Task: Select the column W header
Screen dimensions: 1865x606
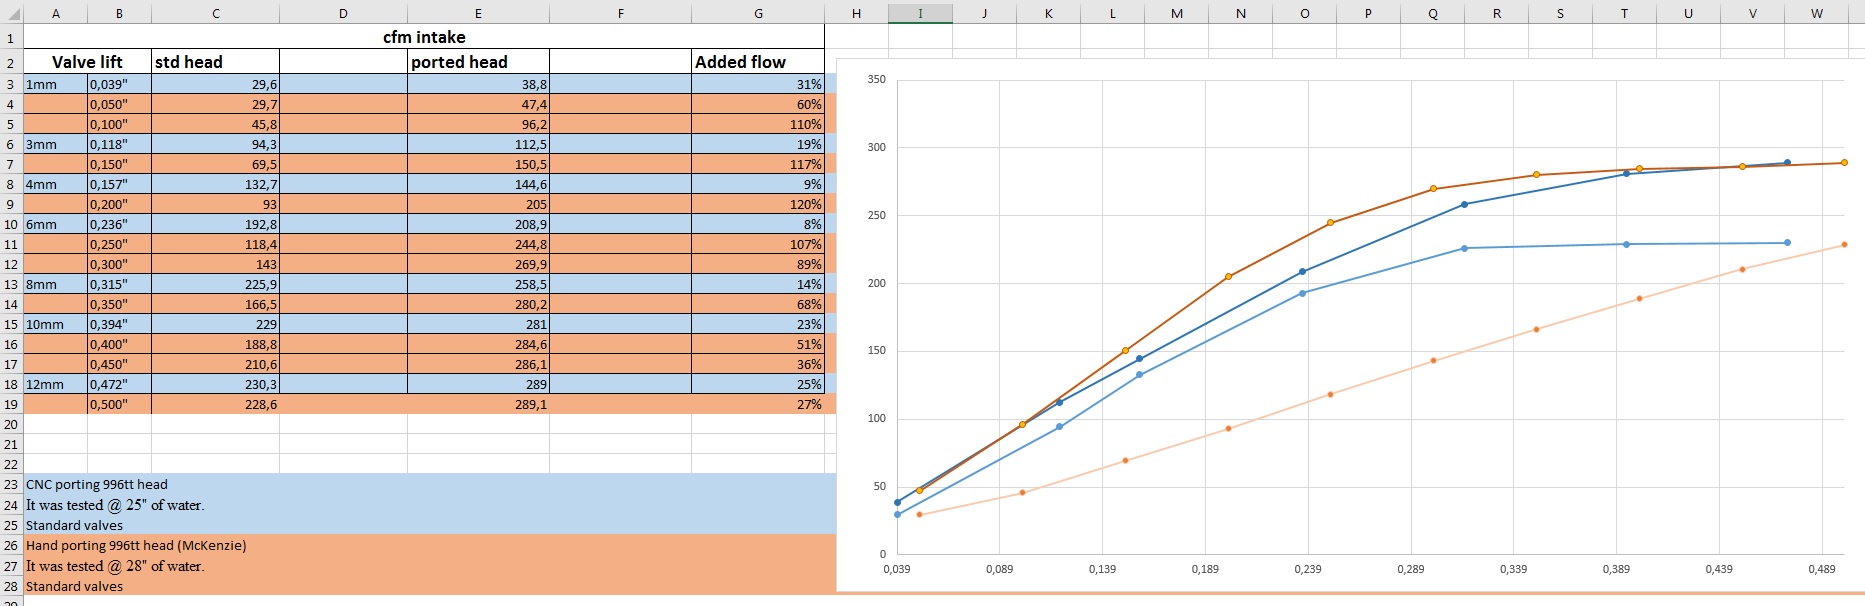Action: [1816, 13]
